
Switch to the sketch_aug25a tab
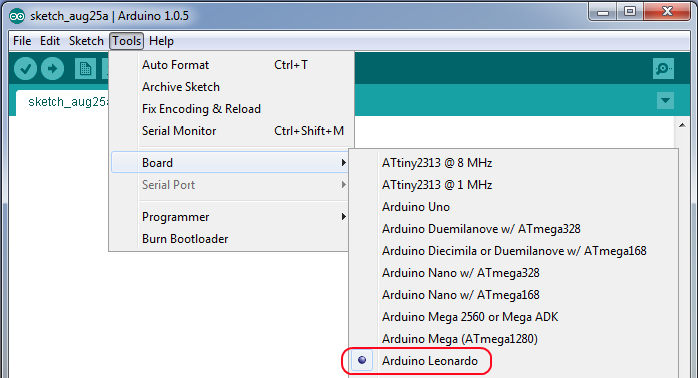[63, 102]
